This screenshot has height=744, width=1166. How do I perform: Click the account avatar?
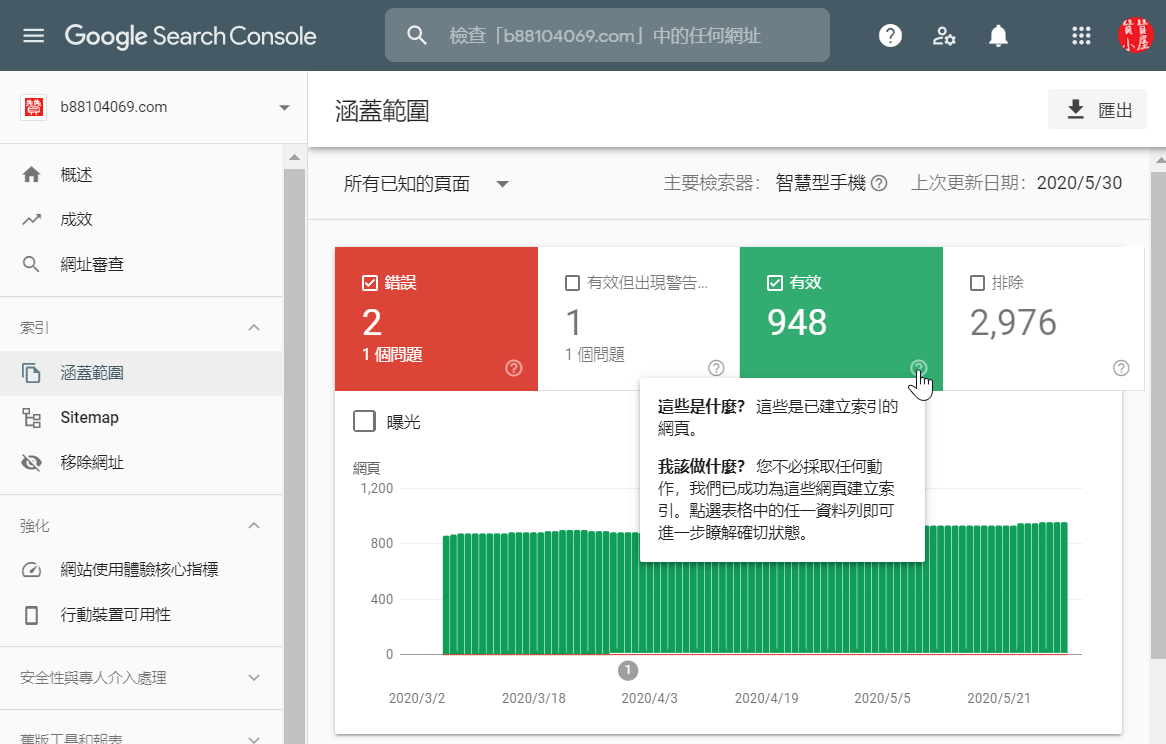pyautogui.click(x=1136, y=36)
